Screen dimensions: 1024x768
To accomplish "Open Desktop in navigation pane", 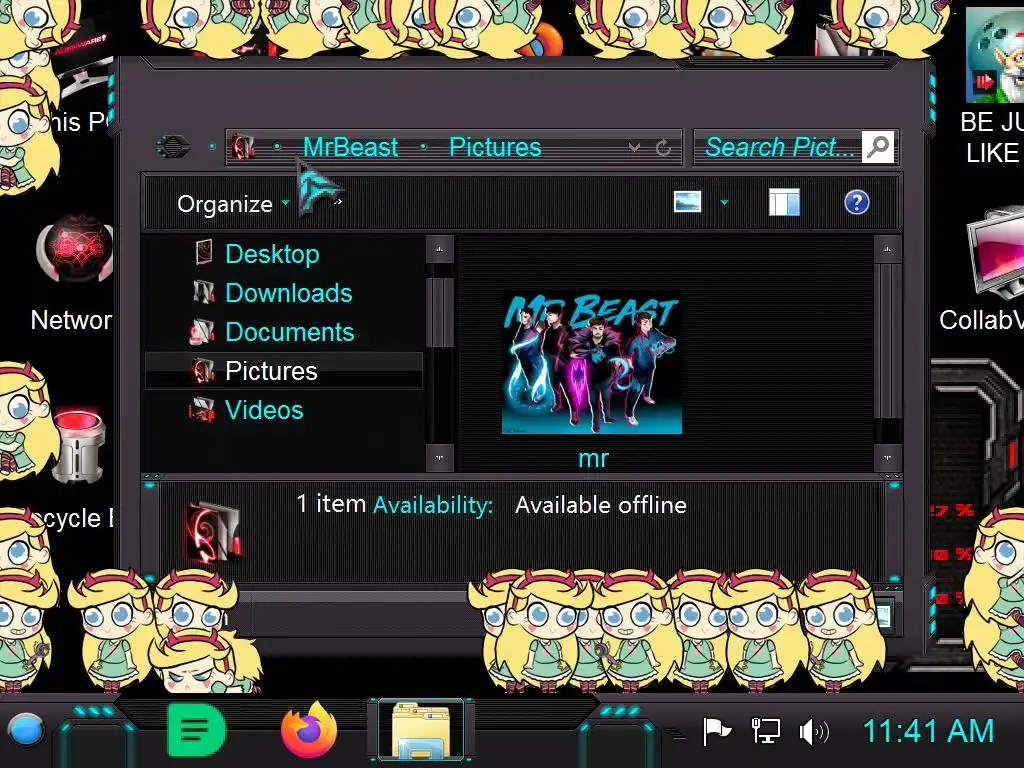I will click(272, 254).
